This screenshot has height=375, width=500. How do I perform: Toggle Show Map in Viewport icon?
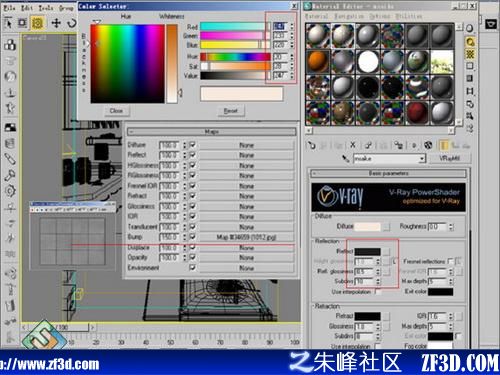428,145
